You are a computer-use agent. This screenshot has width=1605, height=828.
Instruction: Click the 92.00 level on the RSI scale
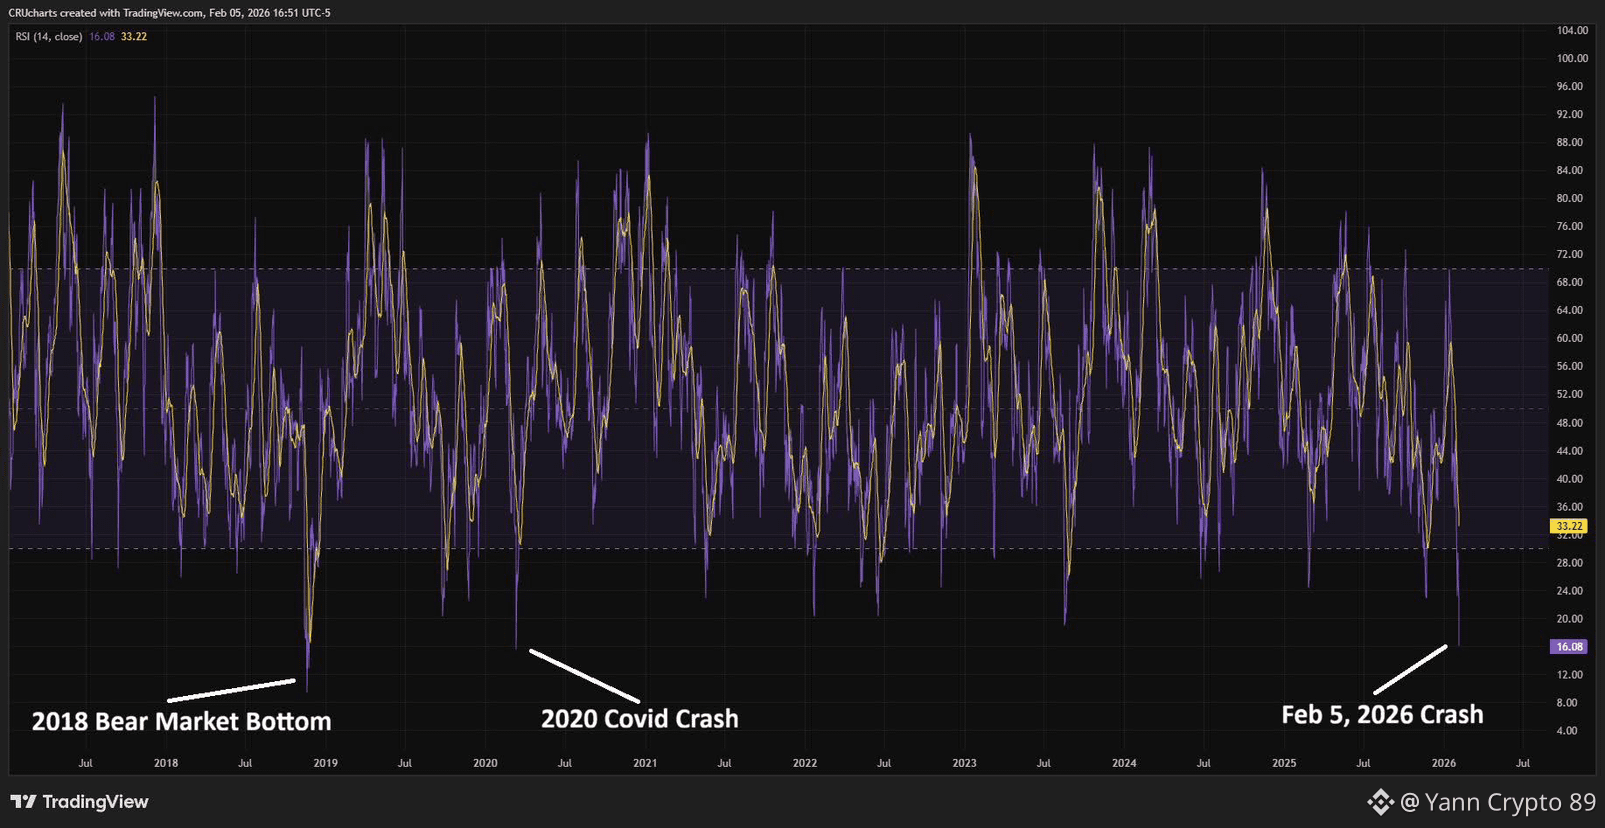1570,115
